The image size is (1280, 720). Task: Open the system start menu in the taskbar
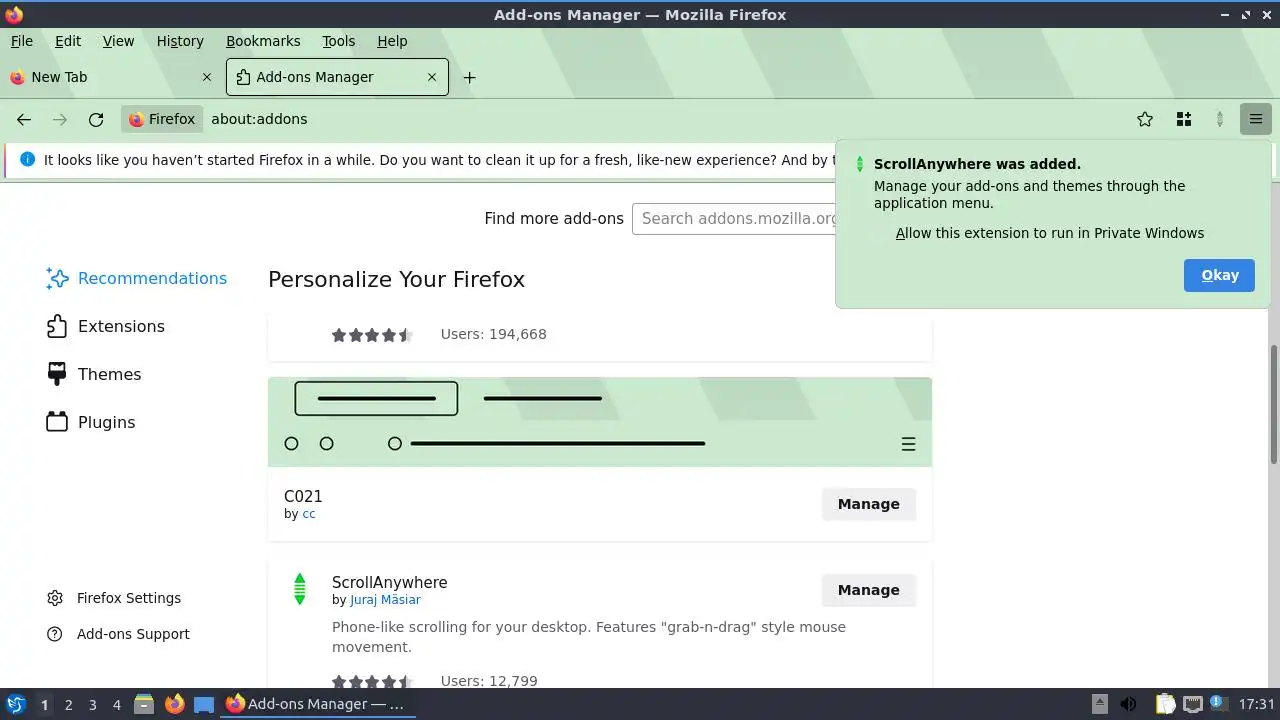pos(16,704)
